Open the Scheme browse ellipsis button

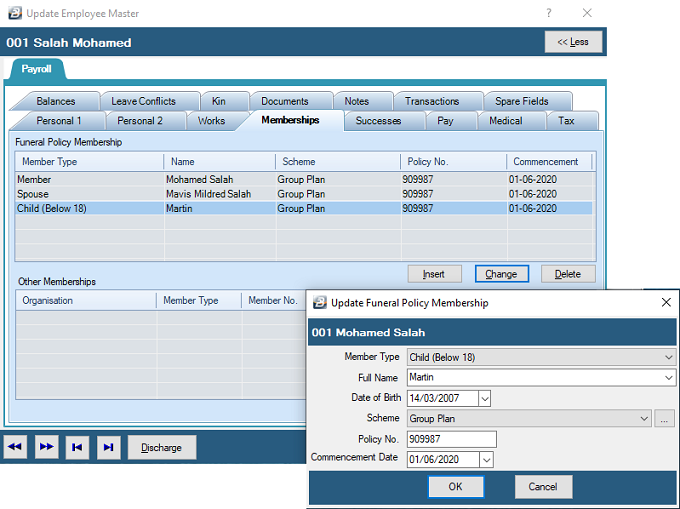[664, 418]
